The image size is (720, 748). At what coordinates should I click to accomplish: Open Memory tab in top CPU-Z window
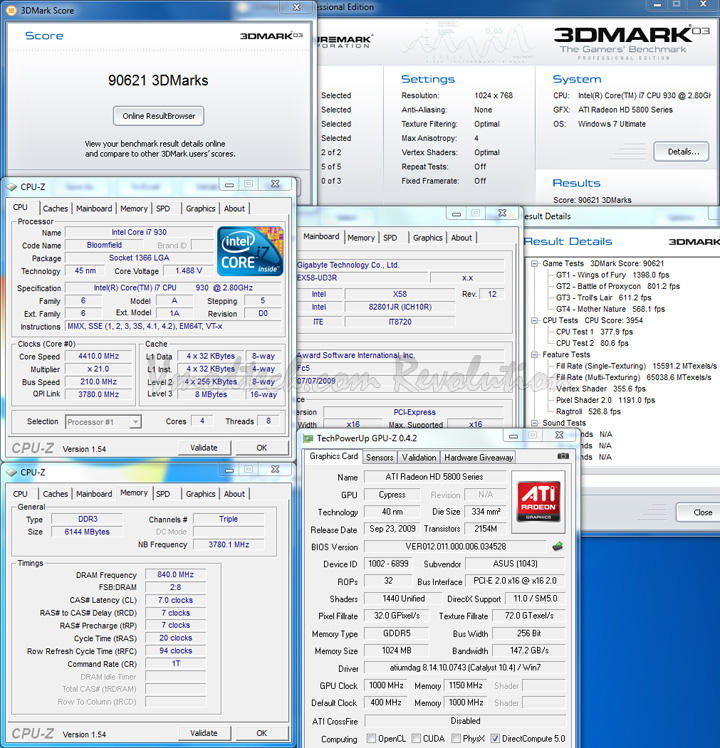coord(134,208)
